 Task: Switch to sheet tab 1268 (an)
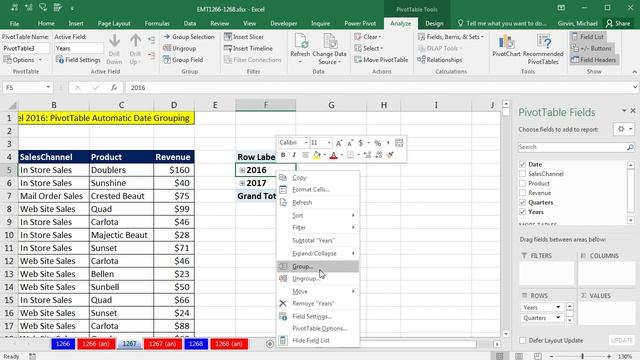point(229,344)
